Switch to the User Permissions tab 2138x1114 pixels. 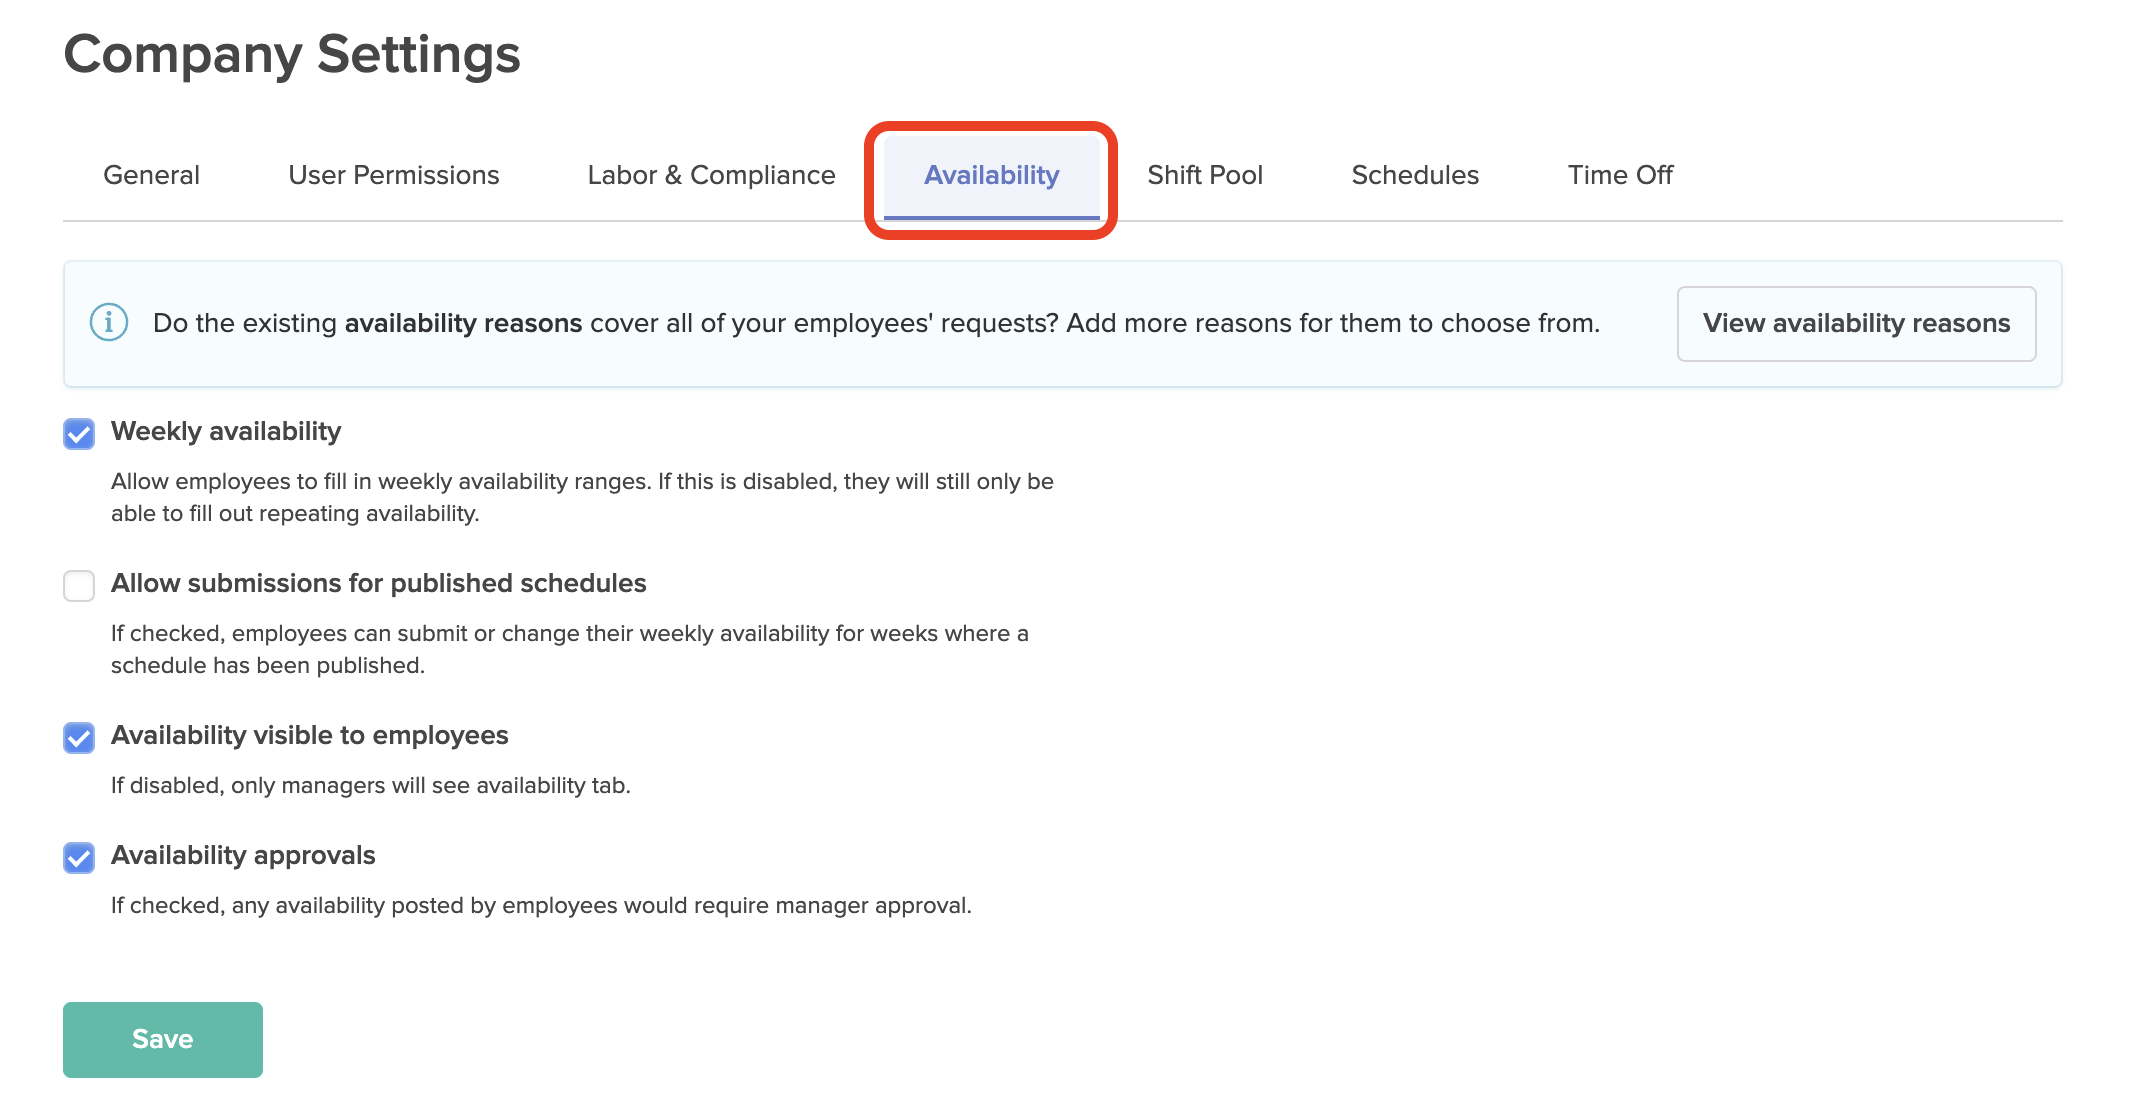394,175
